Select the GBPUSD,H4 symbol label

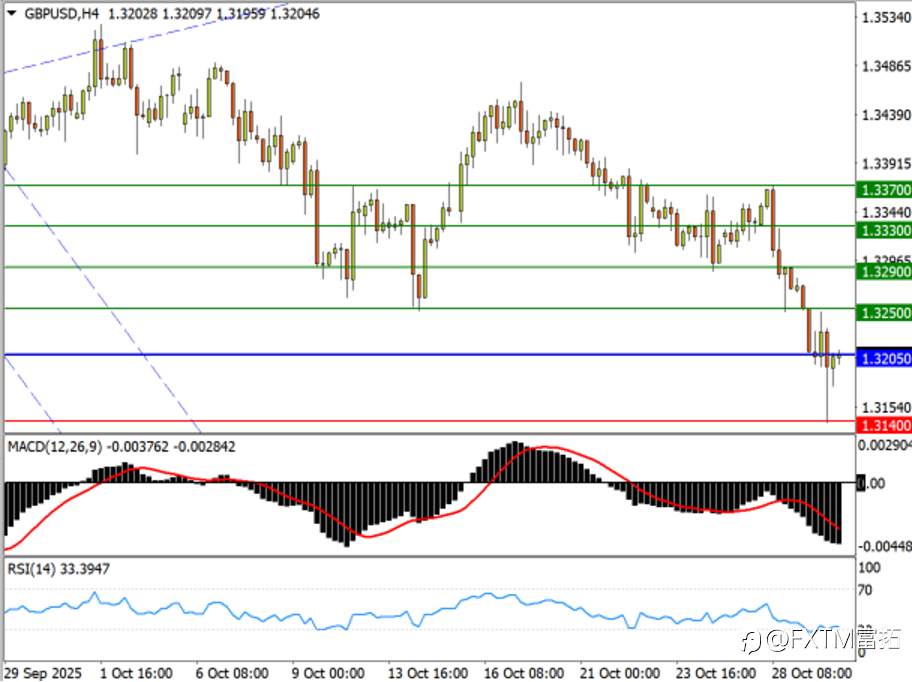(62, 13)
